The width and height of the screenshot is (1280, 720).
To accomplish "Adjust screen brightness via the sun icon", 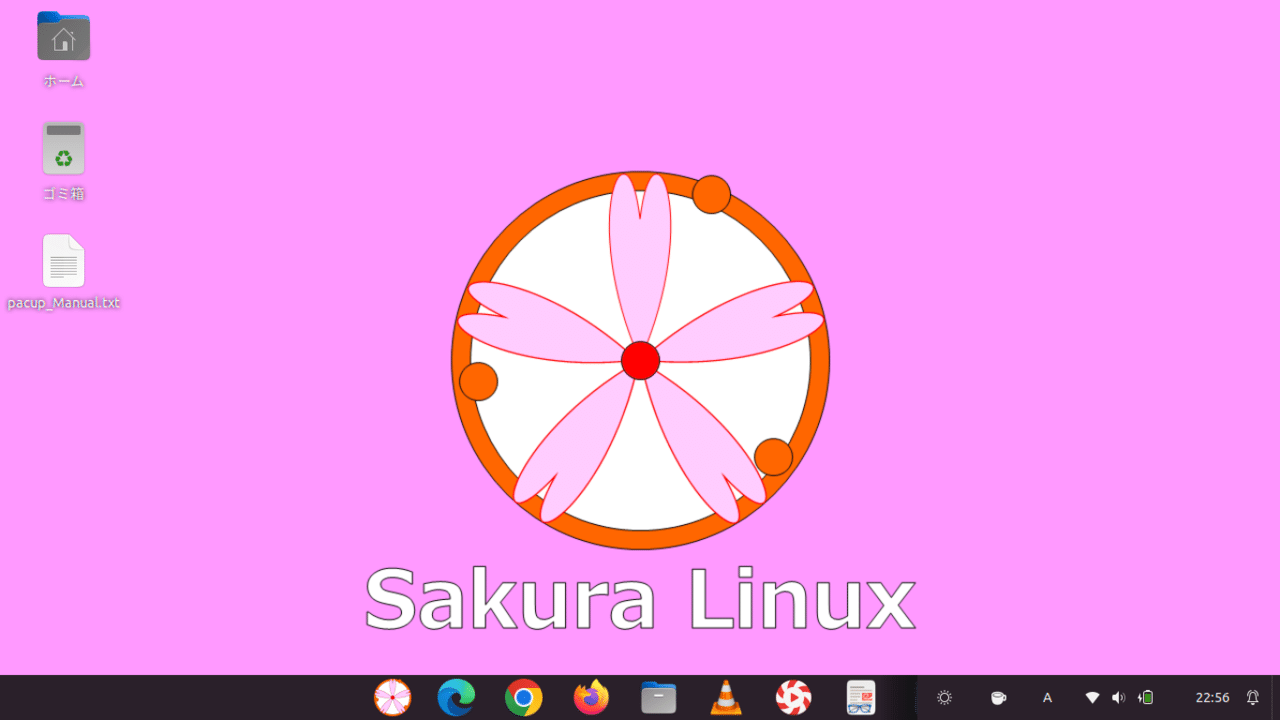I will 942,697.
